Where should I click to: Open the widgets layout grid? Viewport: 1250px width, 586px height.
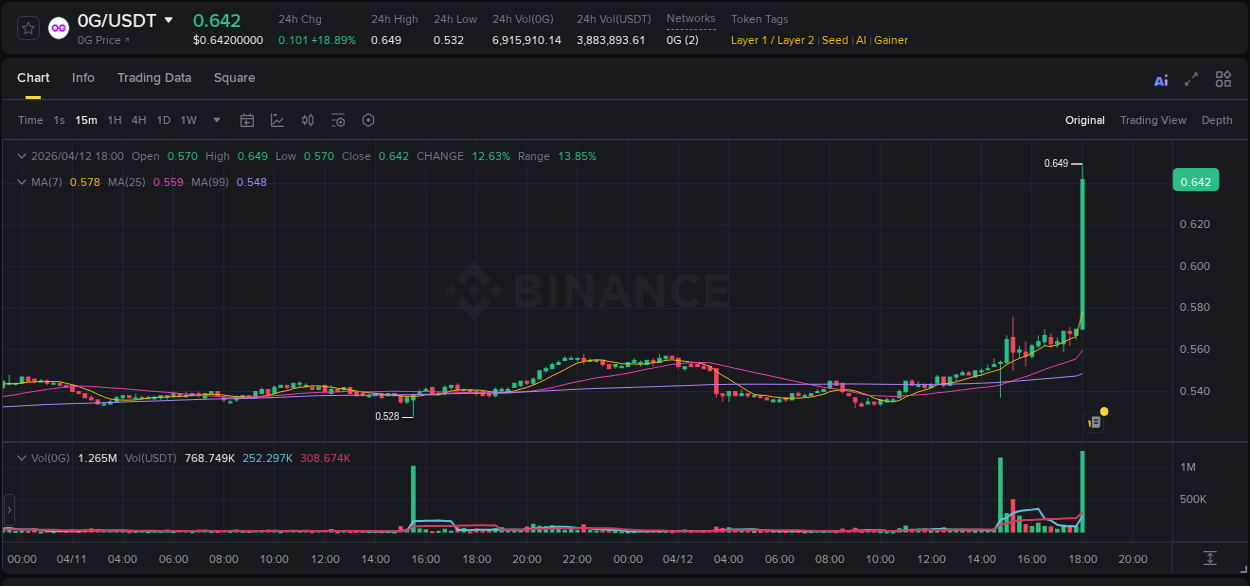[x=1223, y=78]
